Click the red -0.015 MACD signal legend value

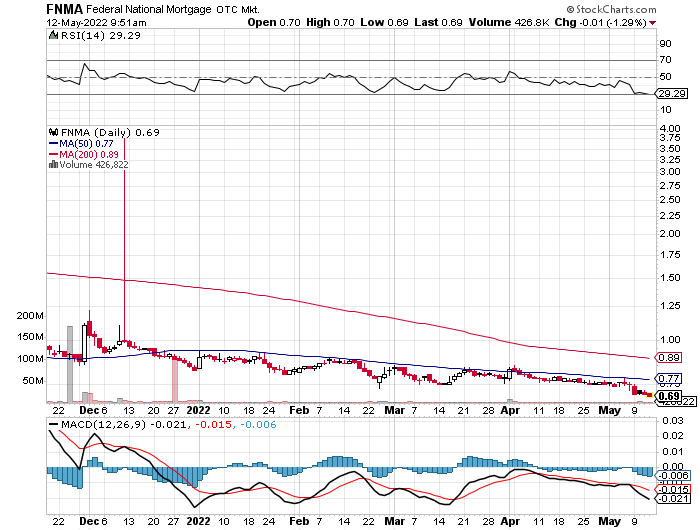point(212,424)
